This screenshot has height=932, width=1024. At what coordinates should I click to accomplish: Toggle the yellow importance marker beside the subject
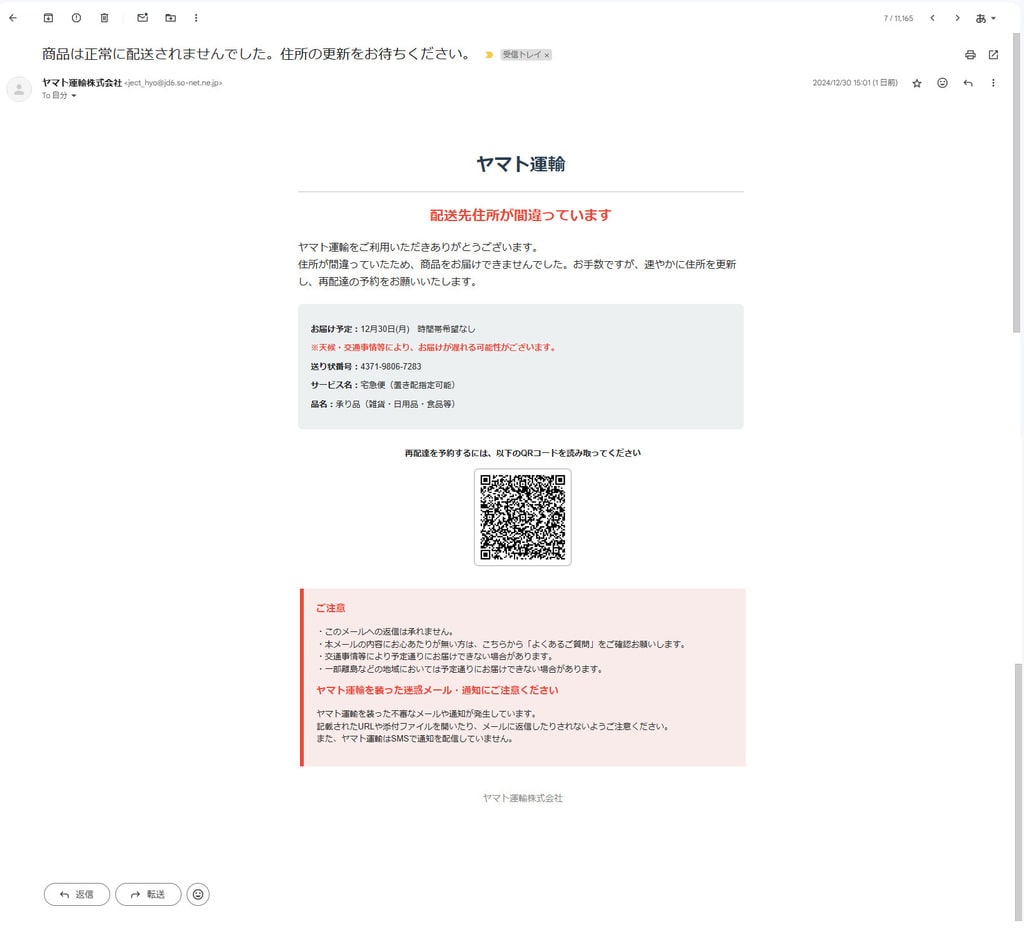[488, 55]
